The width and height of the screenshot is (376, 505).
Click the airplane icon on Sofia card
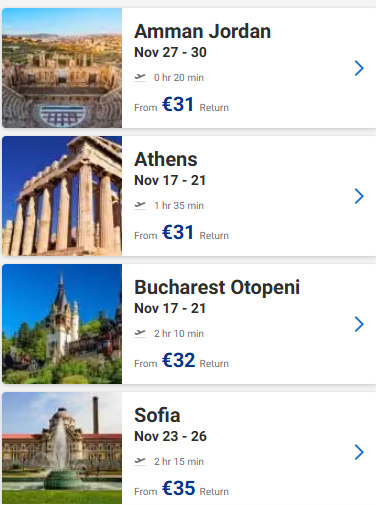(x=140, y=462)
